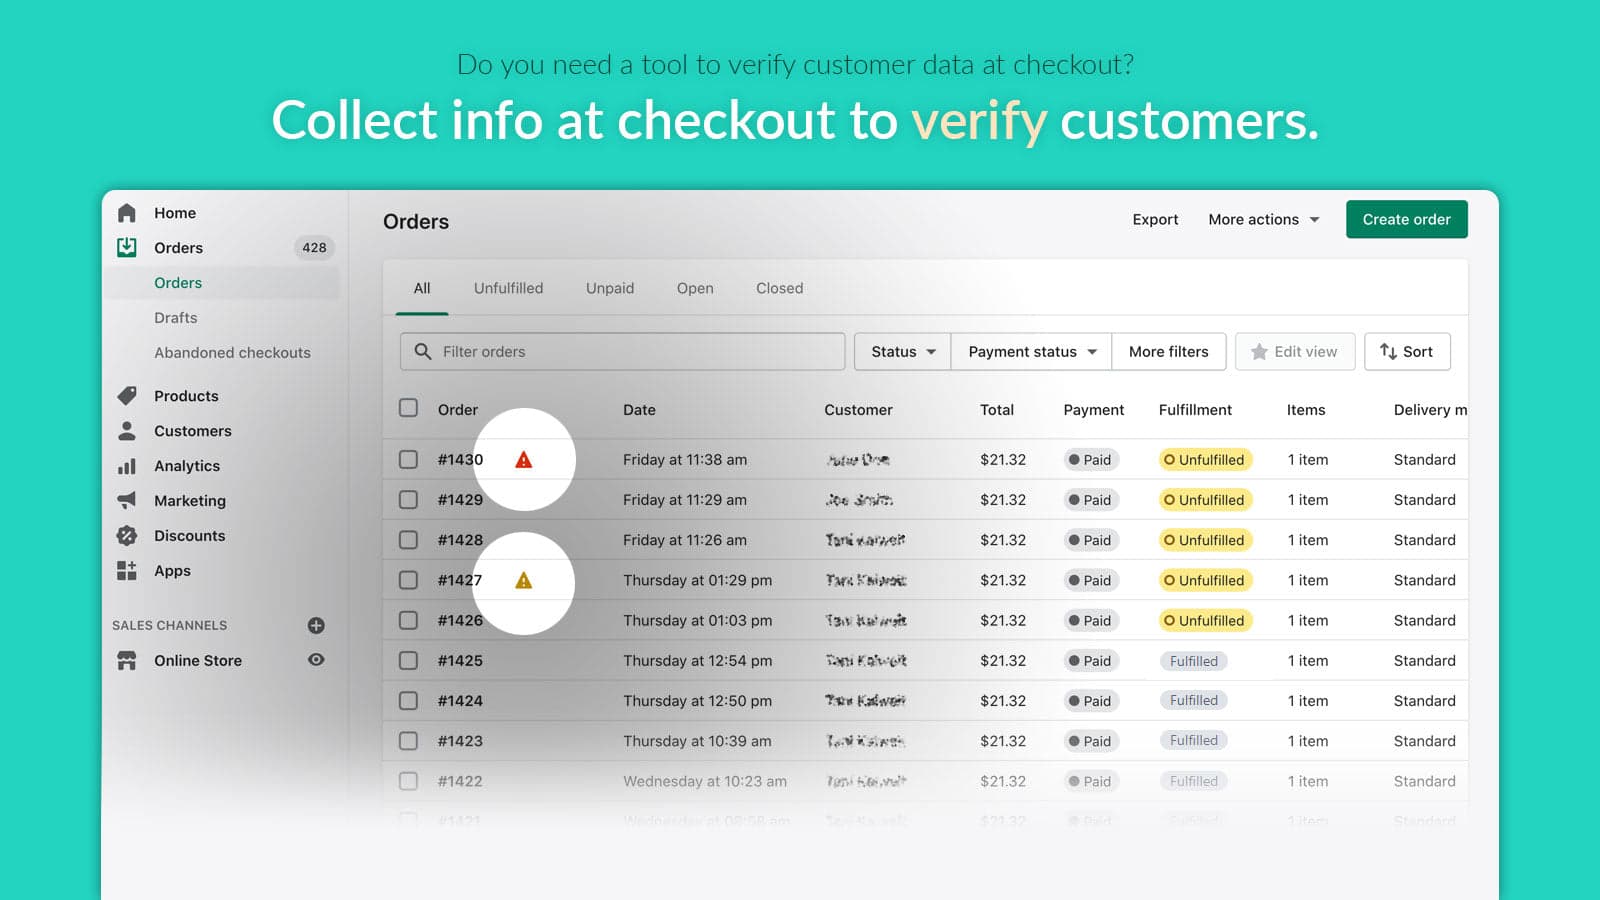The width and height of the screenshot is (1600, 900).
Task: Open Abandoned checkouts in the sidebar
Action: point(232,352)
